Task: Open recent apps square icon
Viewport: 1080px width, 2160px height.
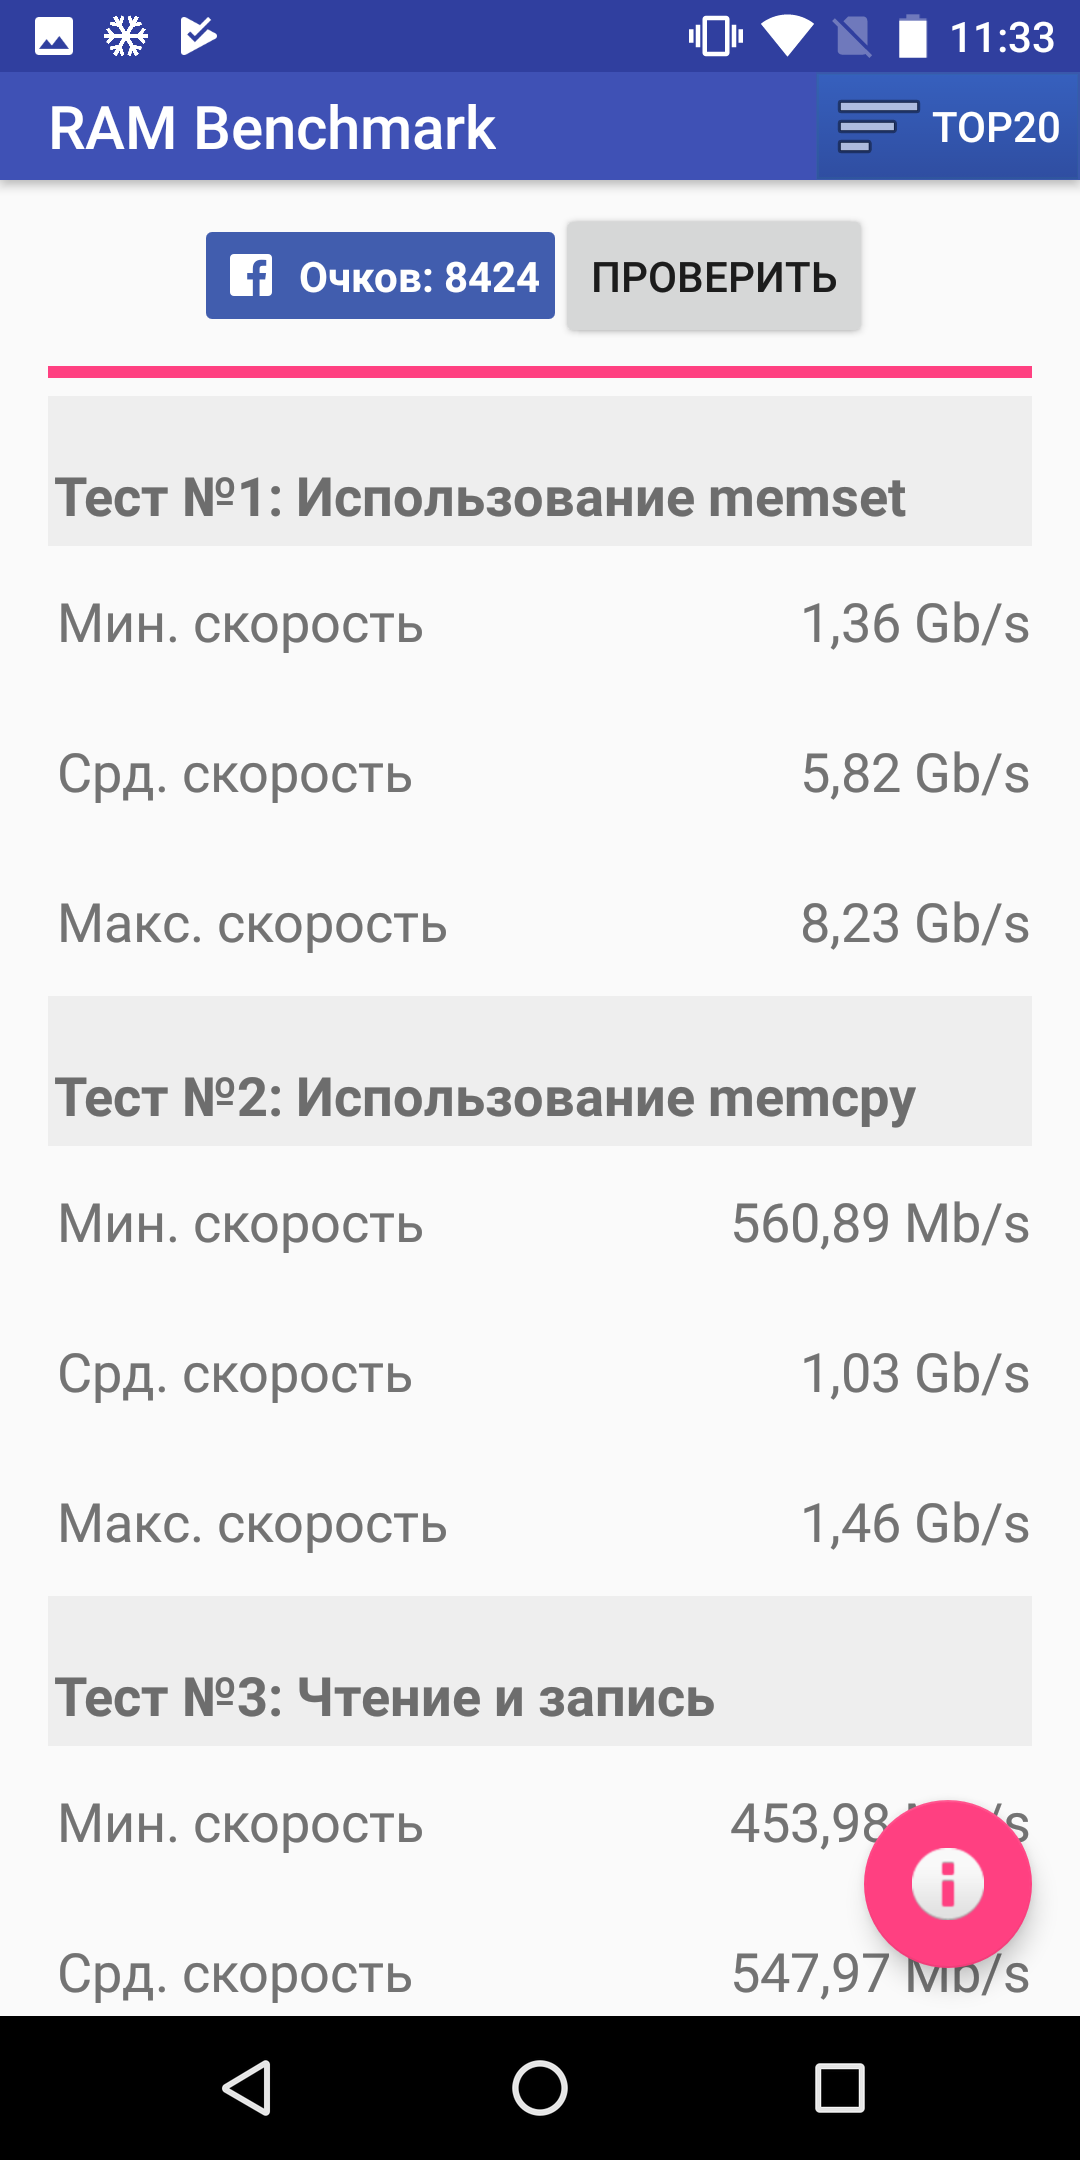Action: [x=839, y=2088]
